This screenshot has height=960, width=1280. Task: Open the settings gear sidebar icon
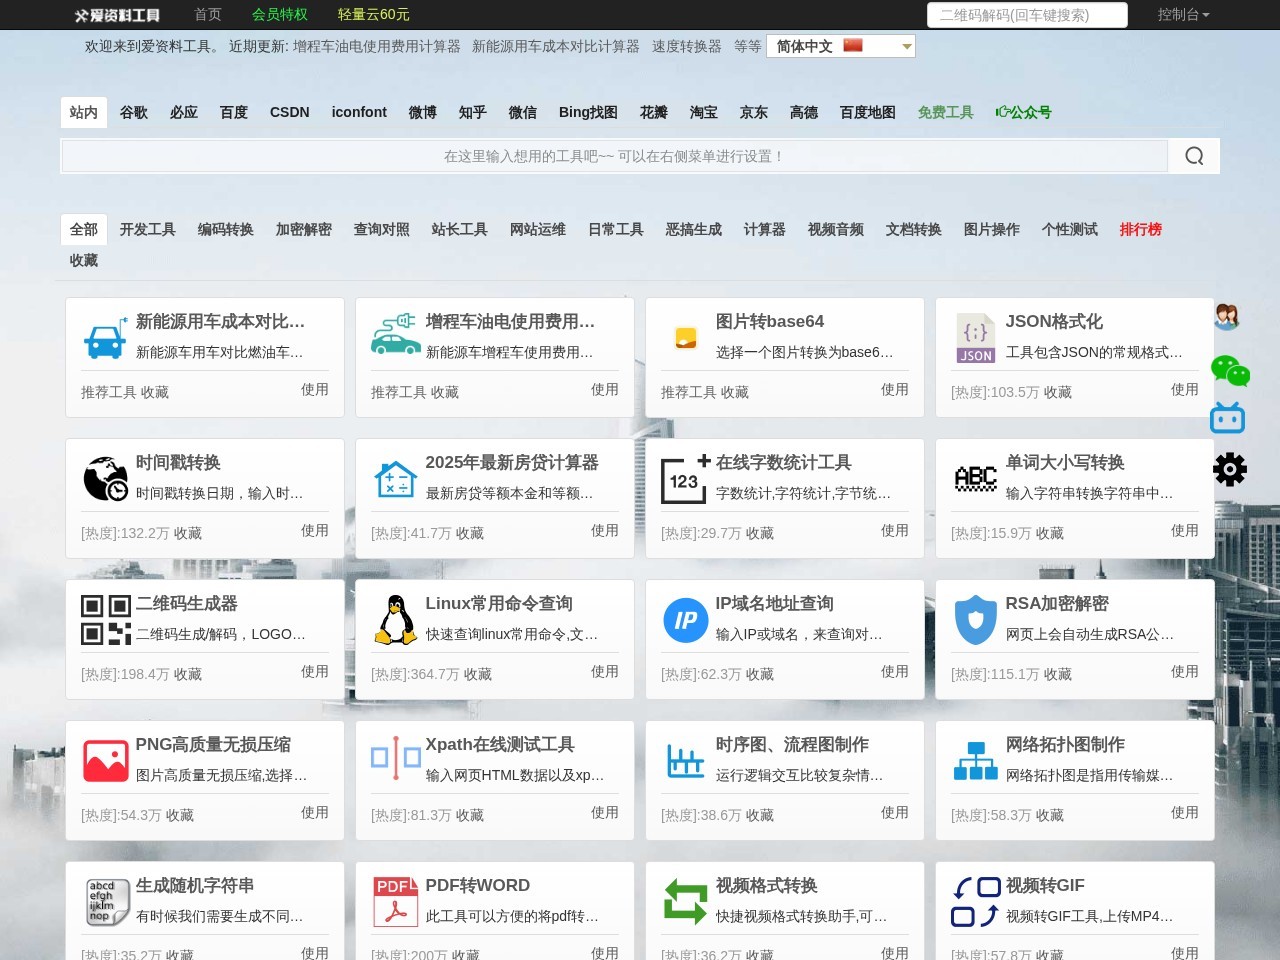(x=1230, y=469)
